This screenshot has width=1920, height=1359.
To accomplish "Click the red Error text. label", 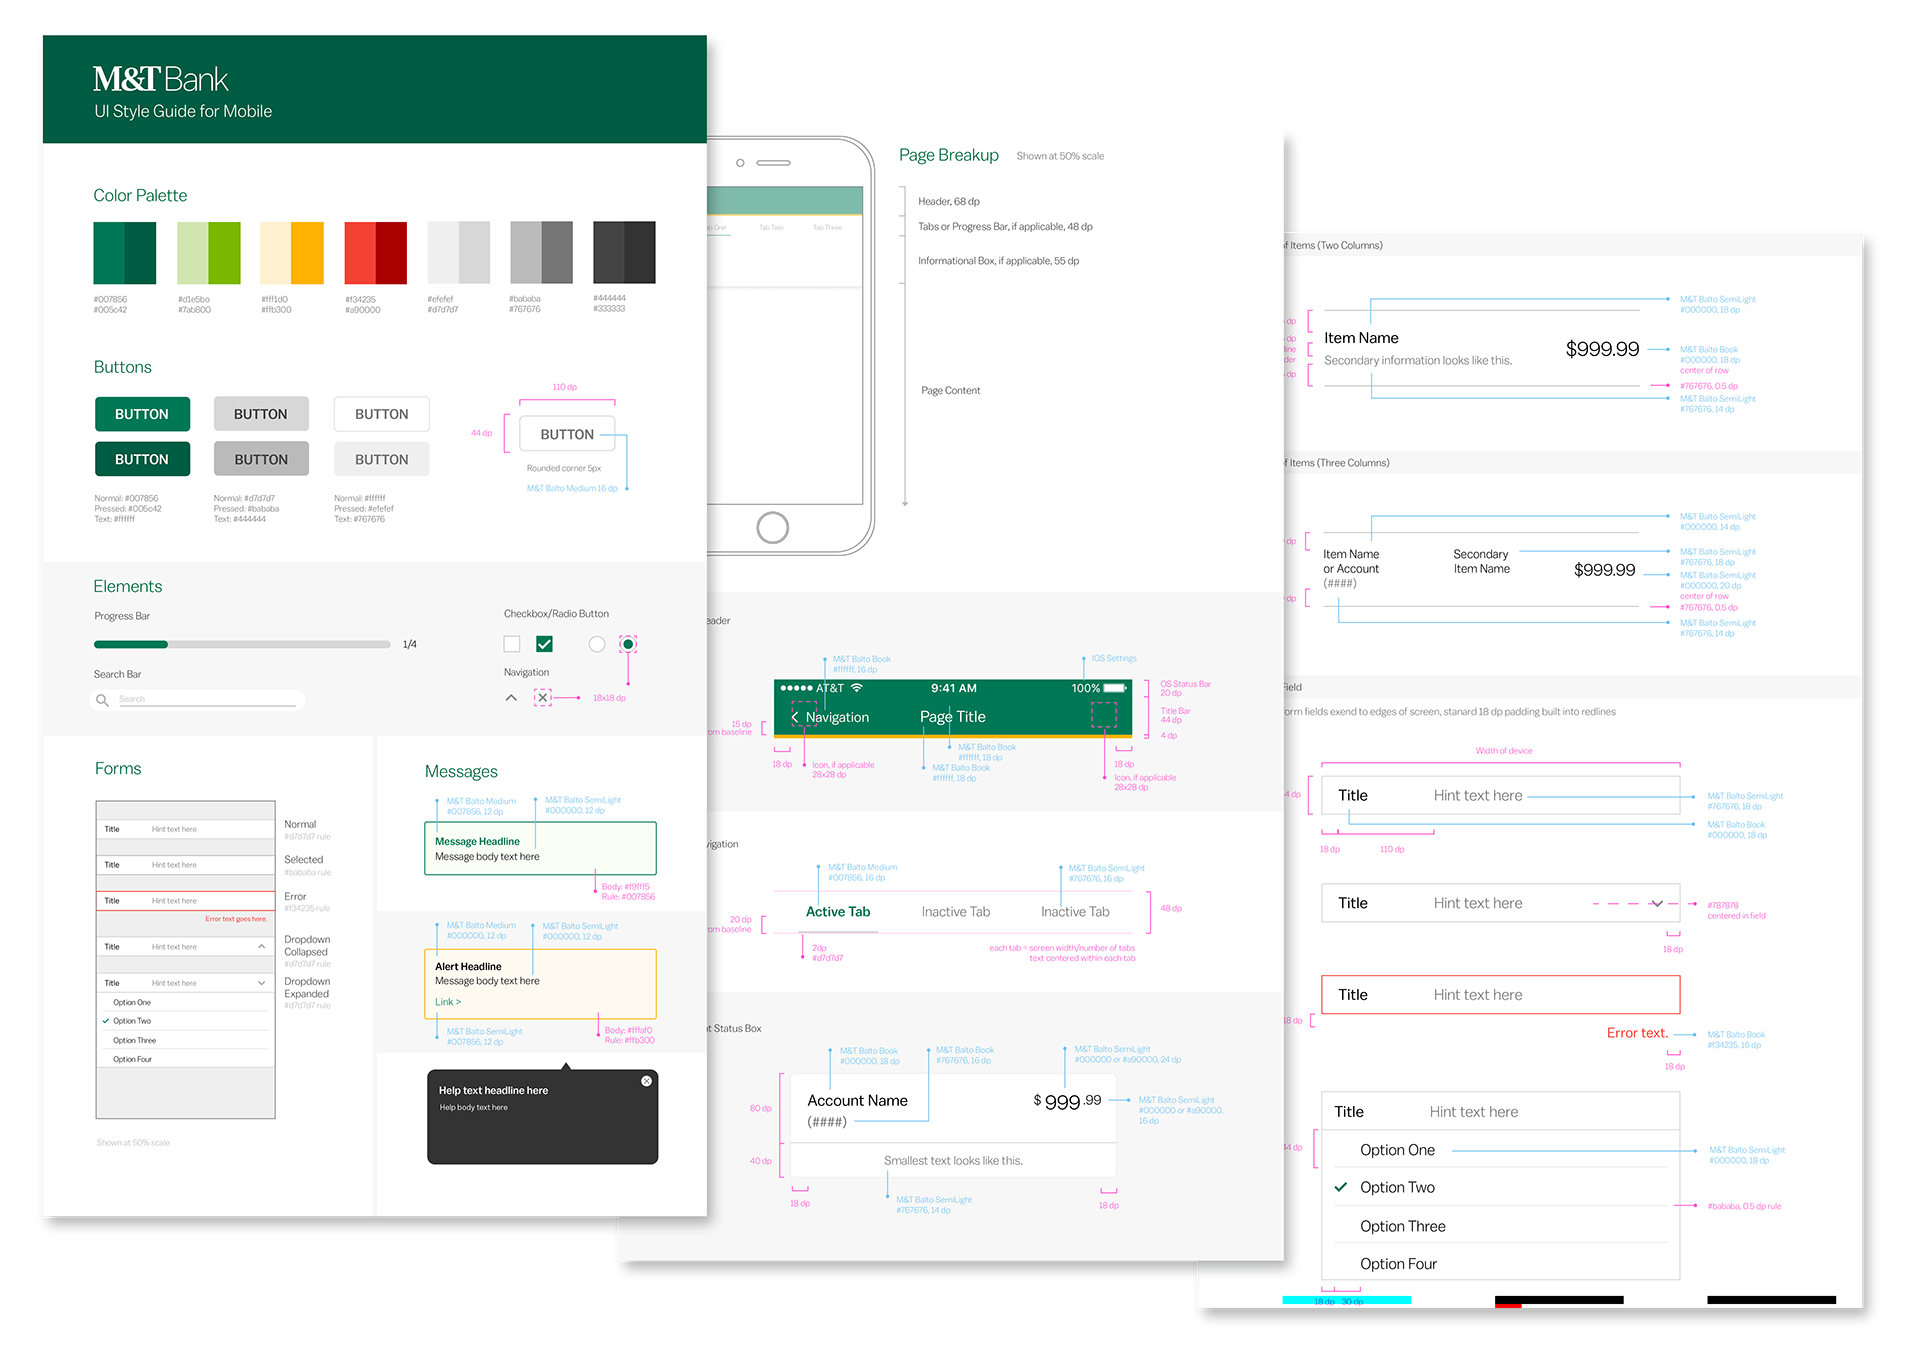I will click(x=1637, y=1033).
